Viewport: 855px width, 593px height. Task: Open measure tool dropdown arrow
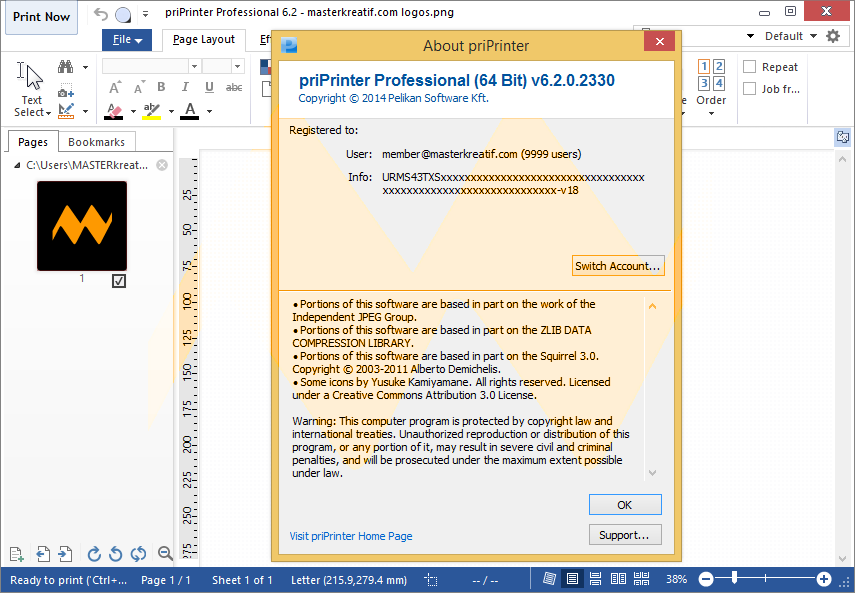pos(86,112)
